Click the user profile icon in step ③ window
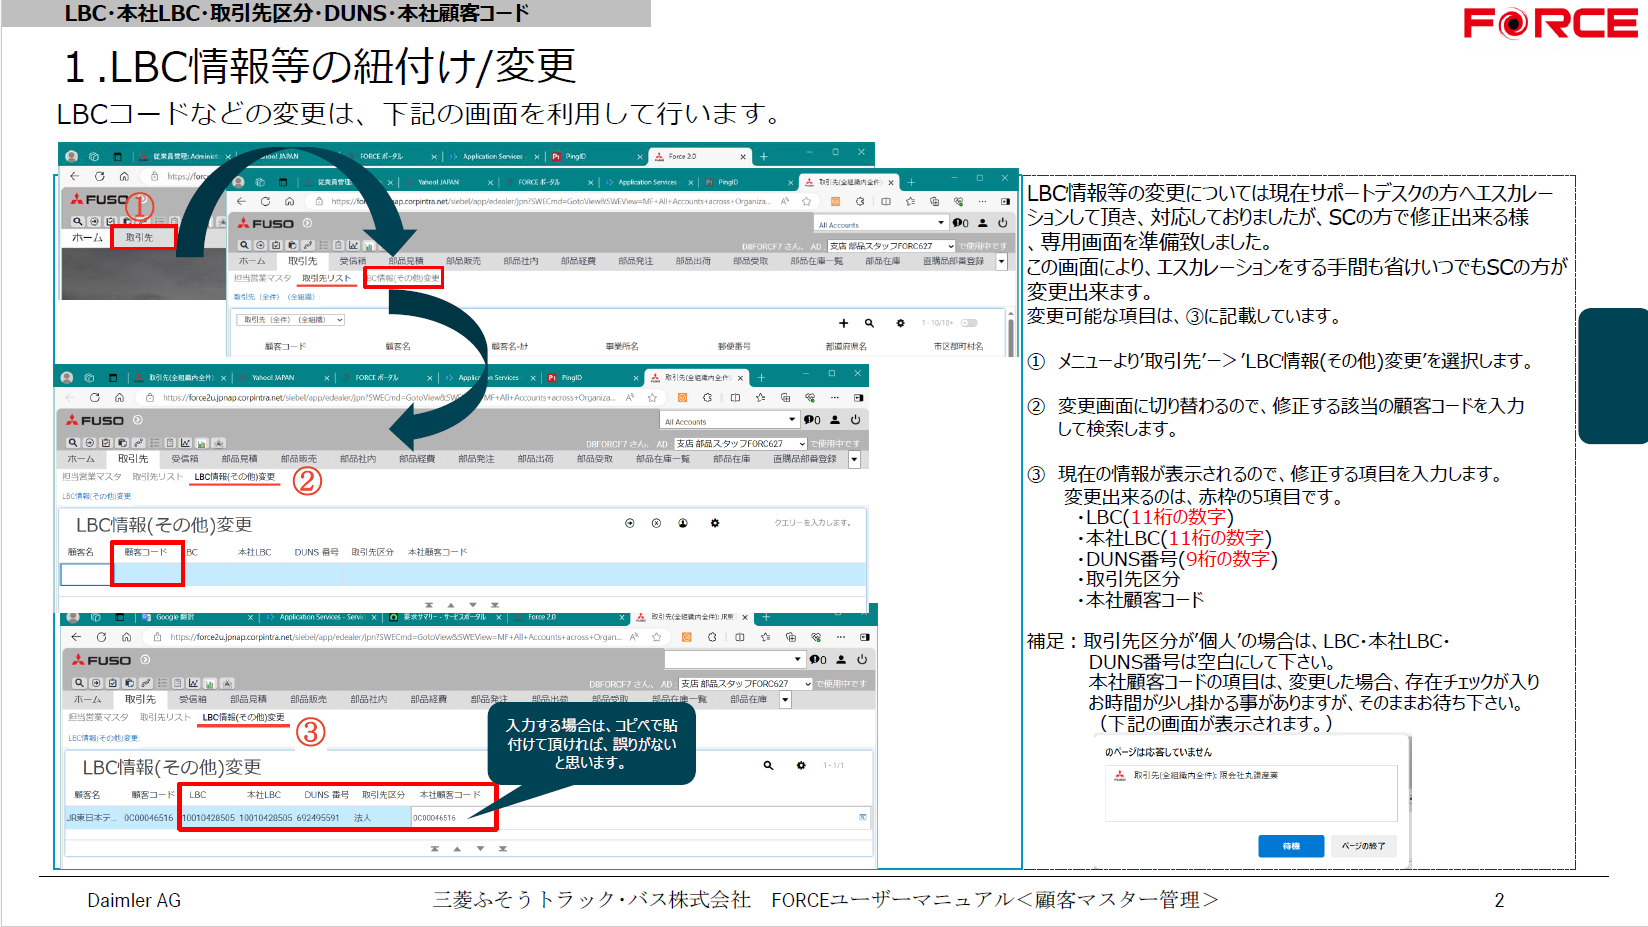Viewport: 1648px width, 927px height. (x=841, y=659)
